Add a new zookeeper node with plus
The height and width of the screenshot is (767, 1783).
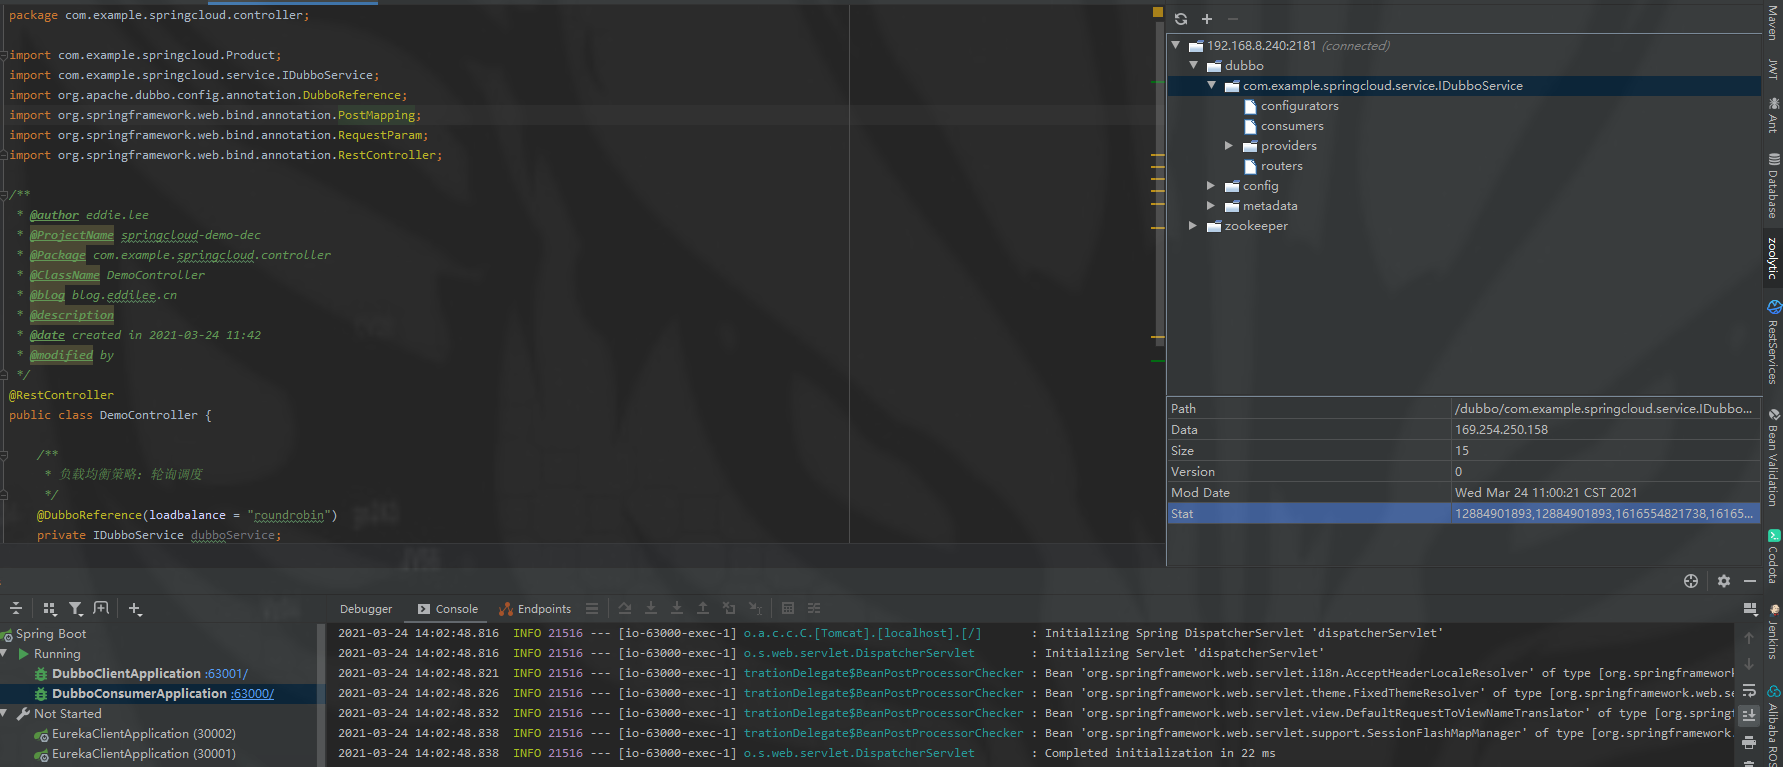1207,19
